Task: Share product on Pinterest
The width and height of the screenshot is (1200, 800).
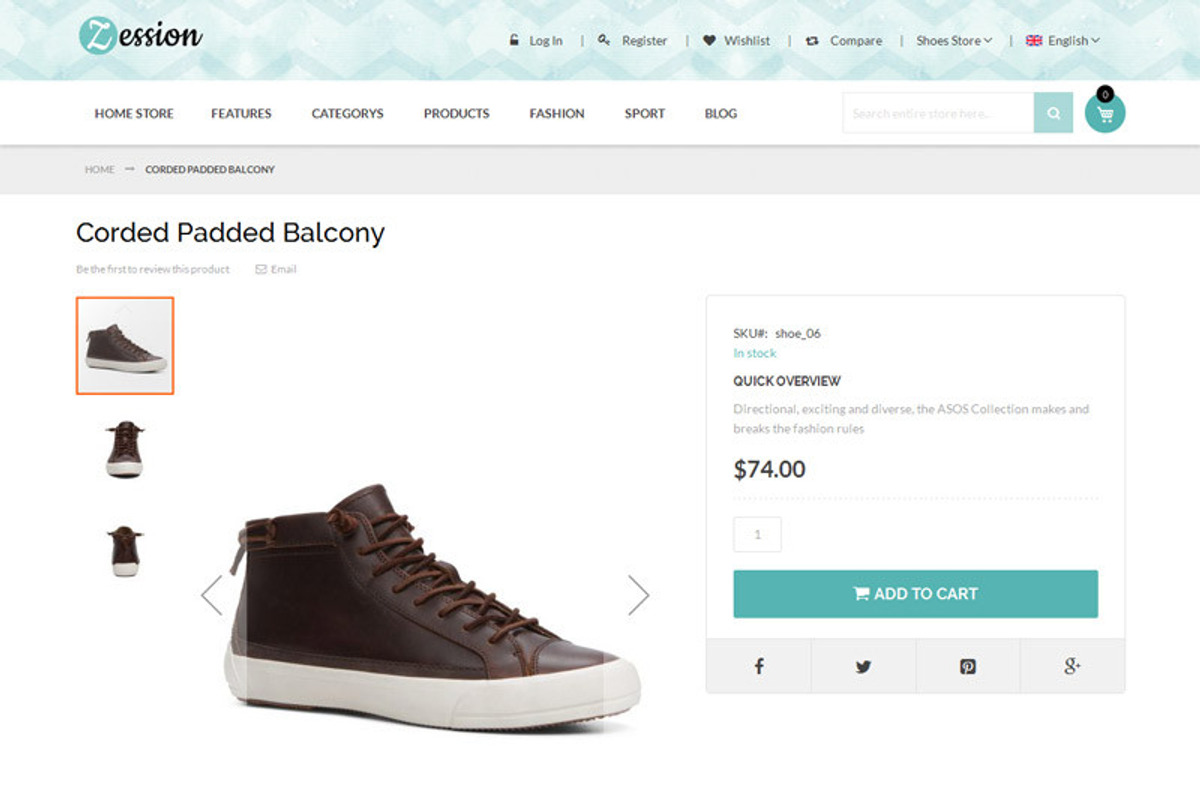Action: [x=968, y=666]
